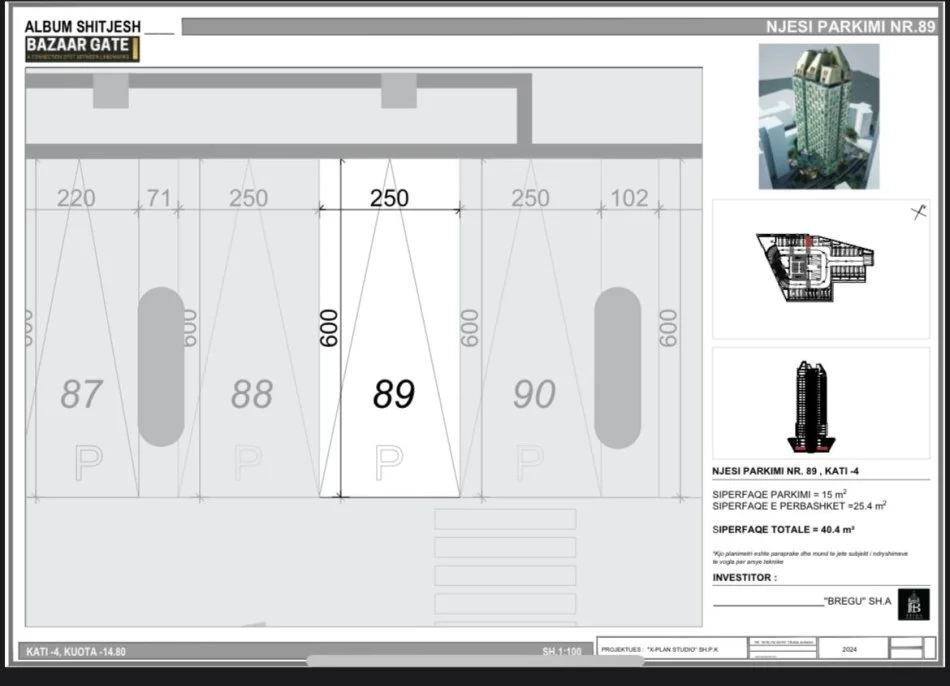This screenshot has height=686, width=950.
Task: Select parking space number 88
Action: (251, 394)
